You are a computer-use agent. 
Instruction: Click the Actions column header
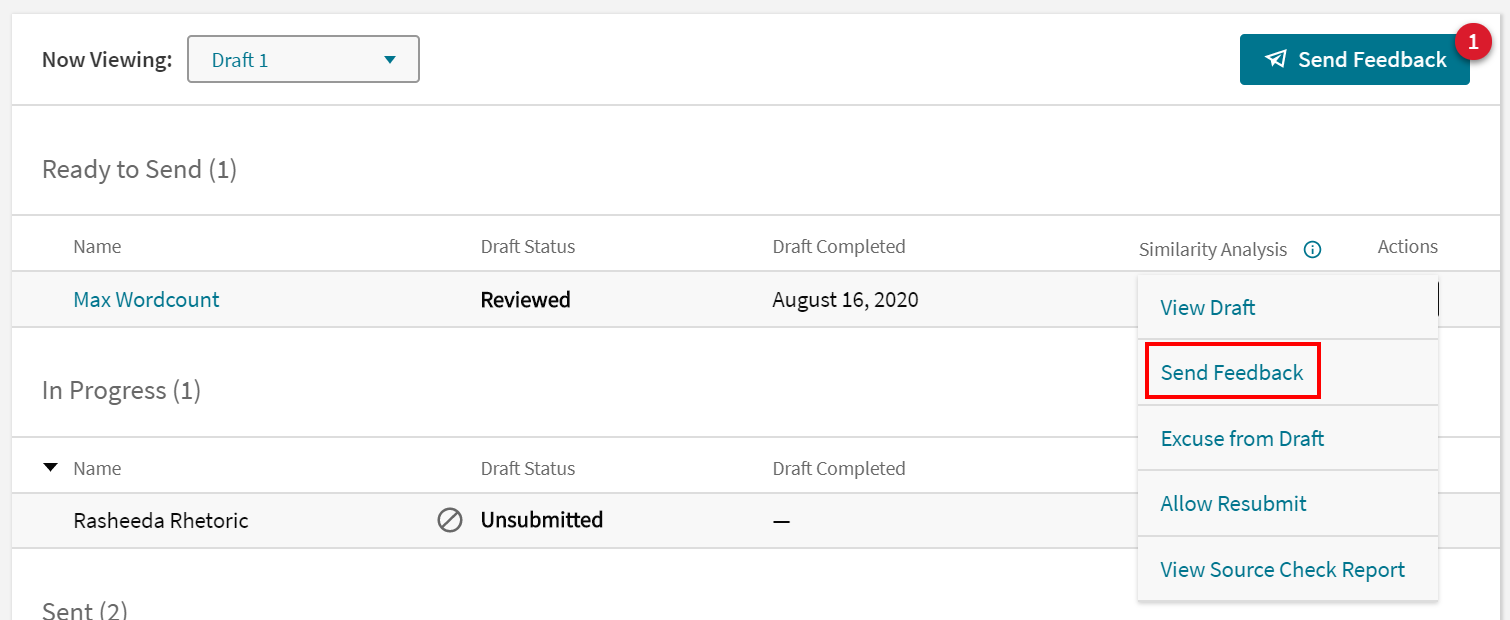[x=1407, y=247]
